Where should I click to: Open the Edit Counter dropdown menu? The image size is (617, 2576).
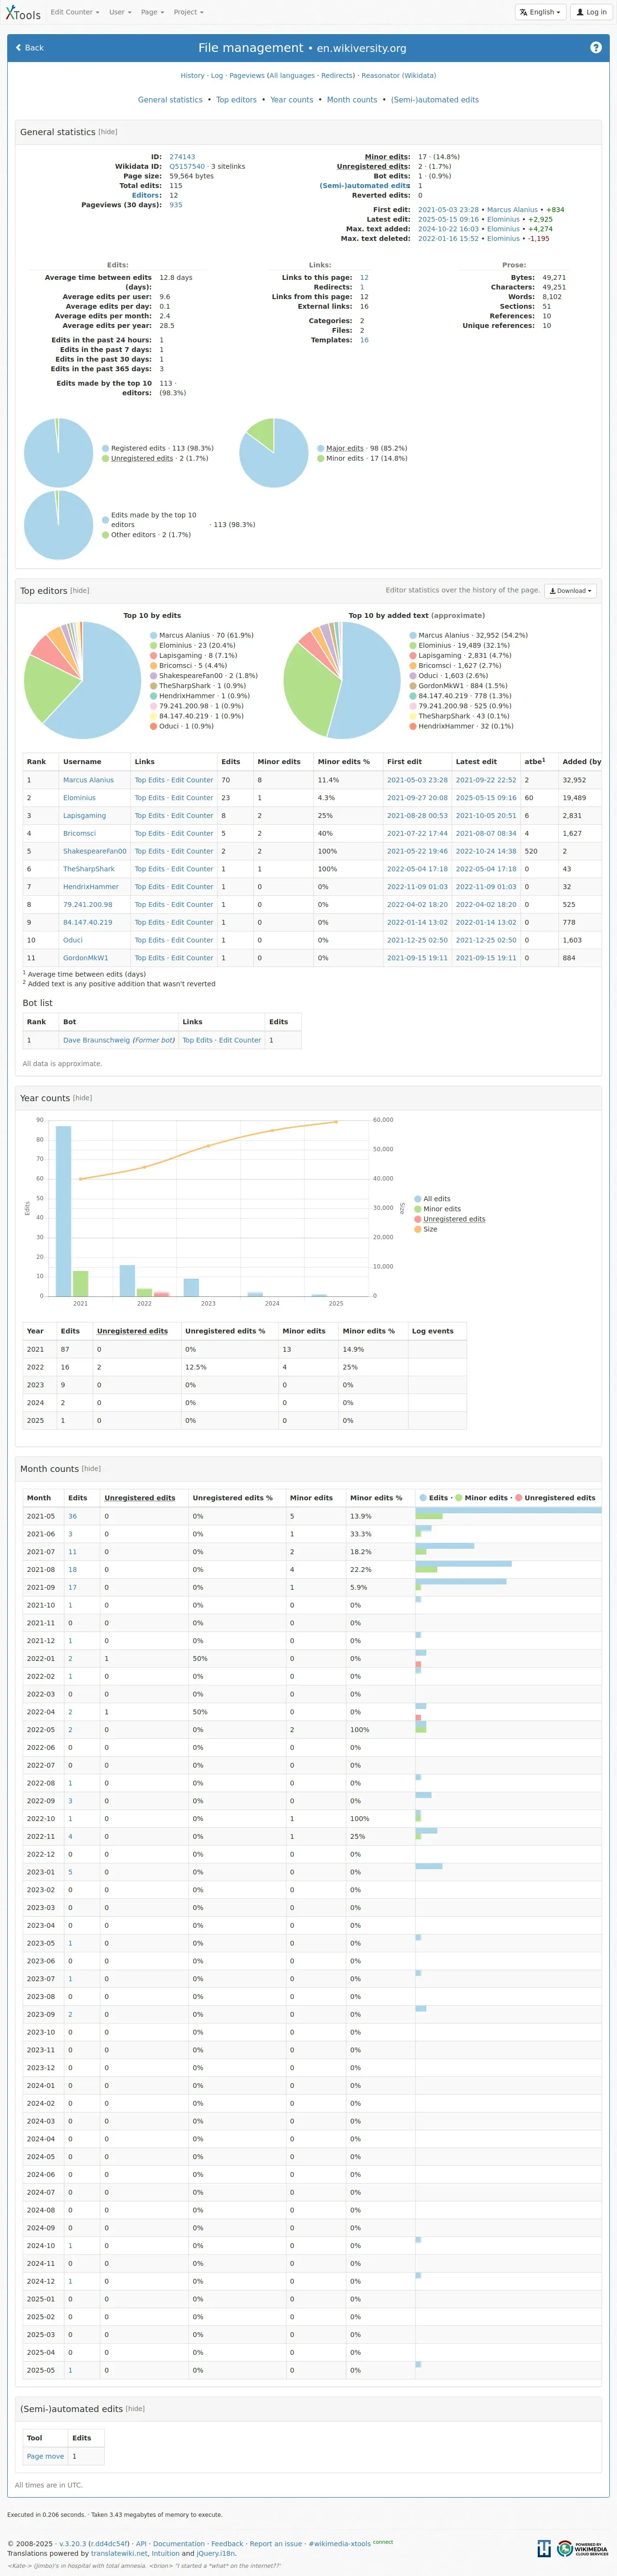[75, 12]
